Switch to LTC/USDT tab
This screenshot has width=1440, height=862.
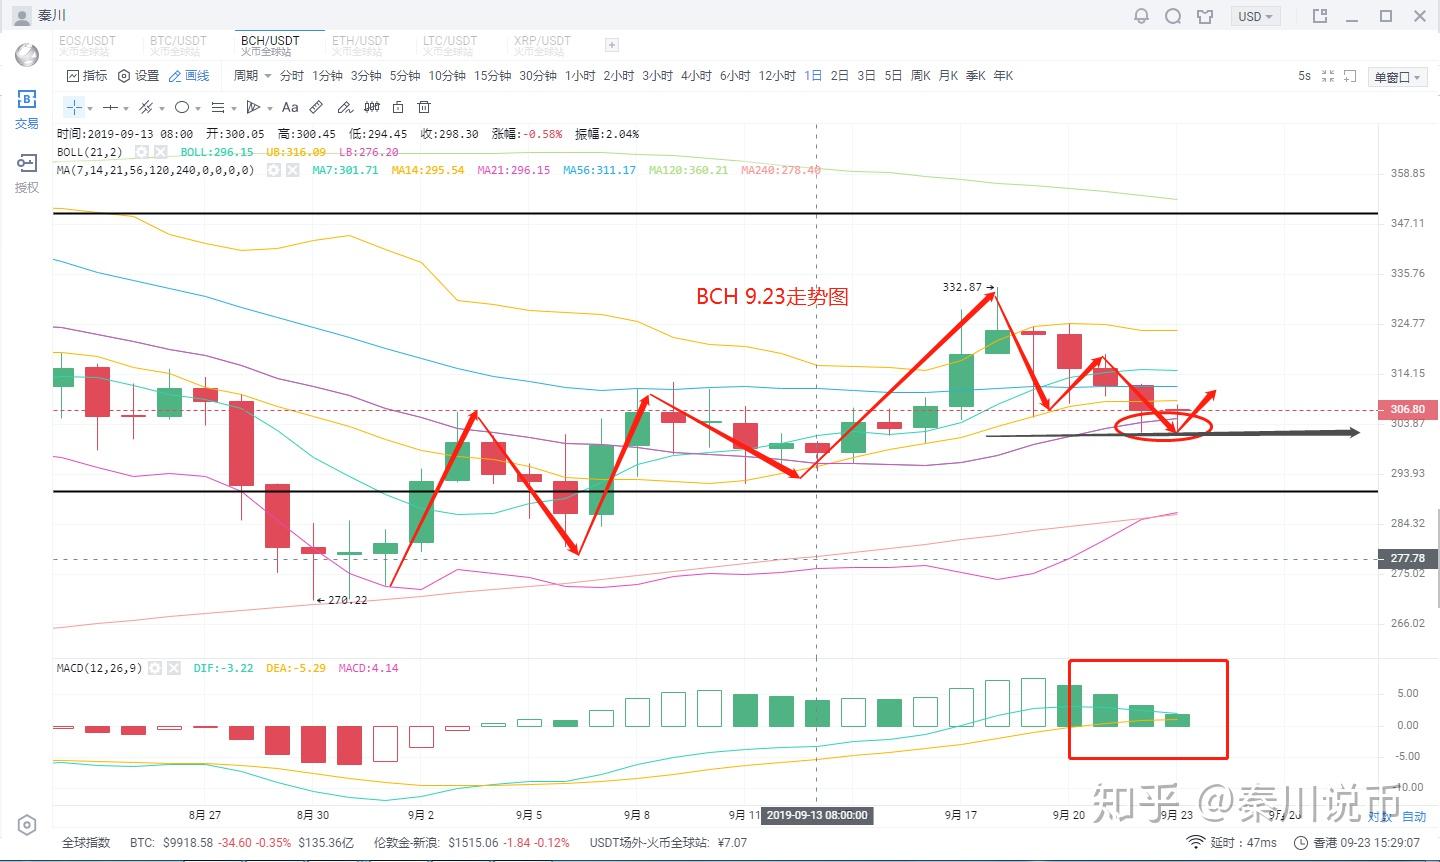point(450,45)
